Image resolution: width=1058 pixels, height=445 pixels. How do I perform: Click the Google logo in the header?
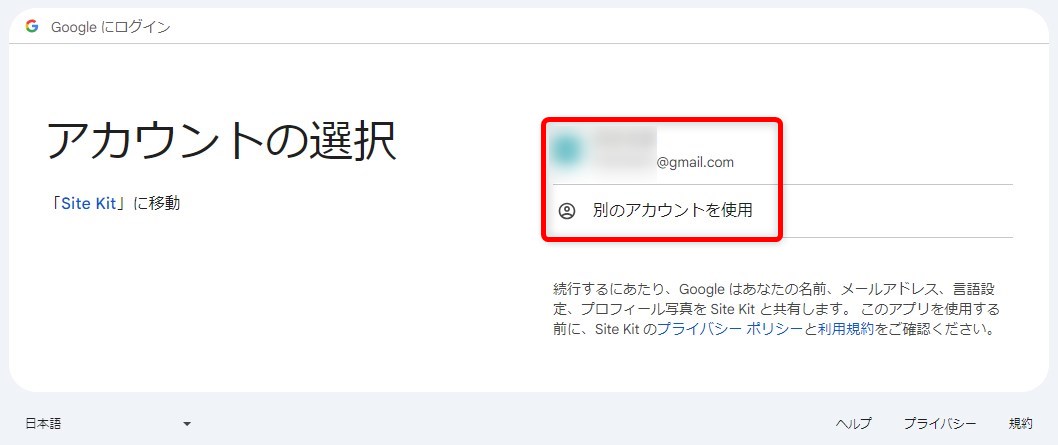[32, 27]
